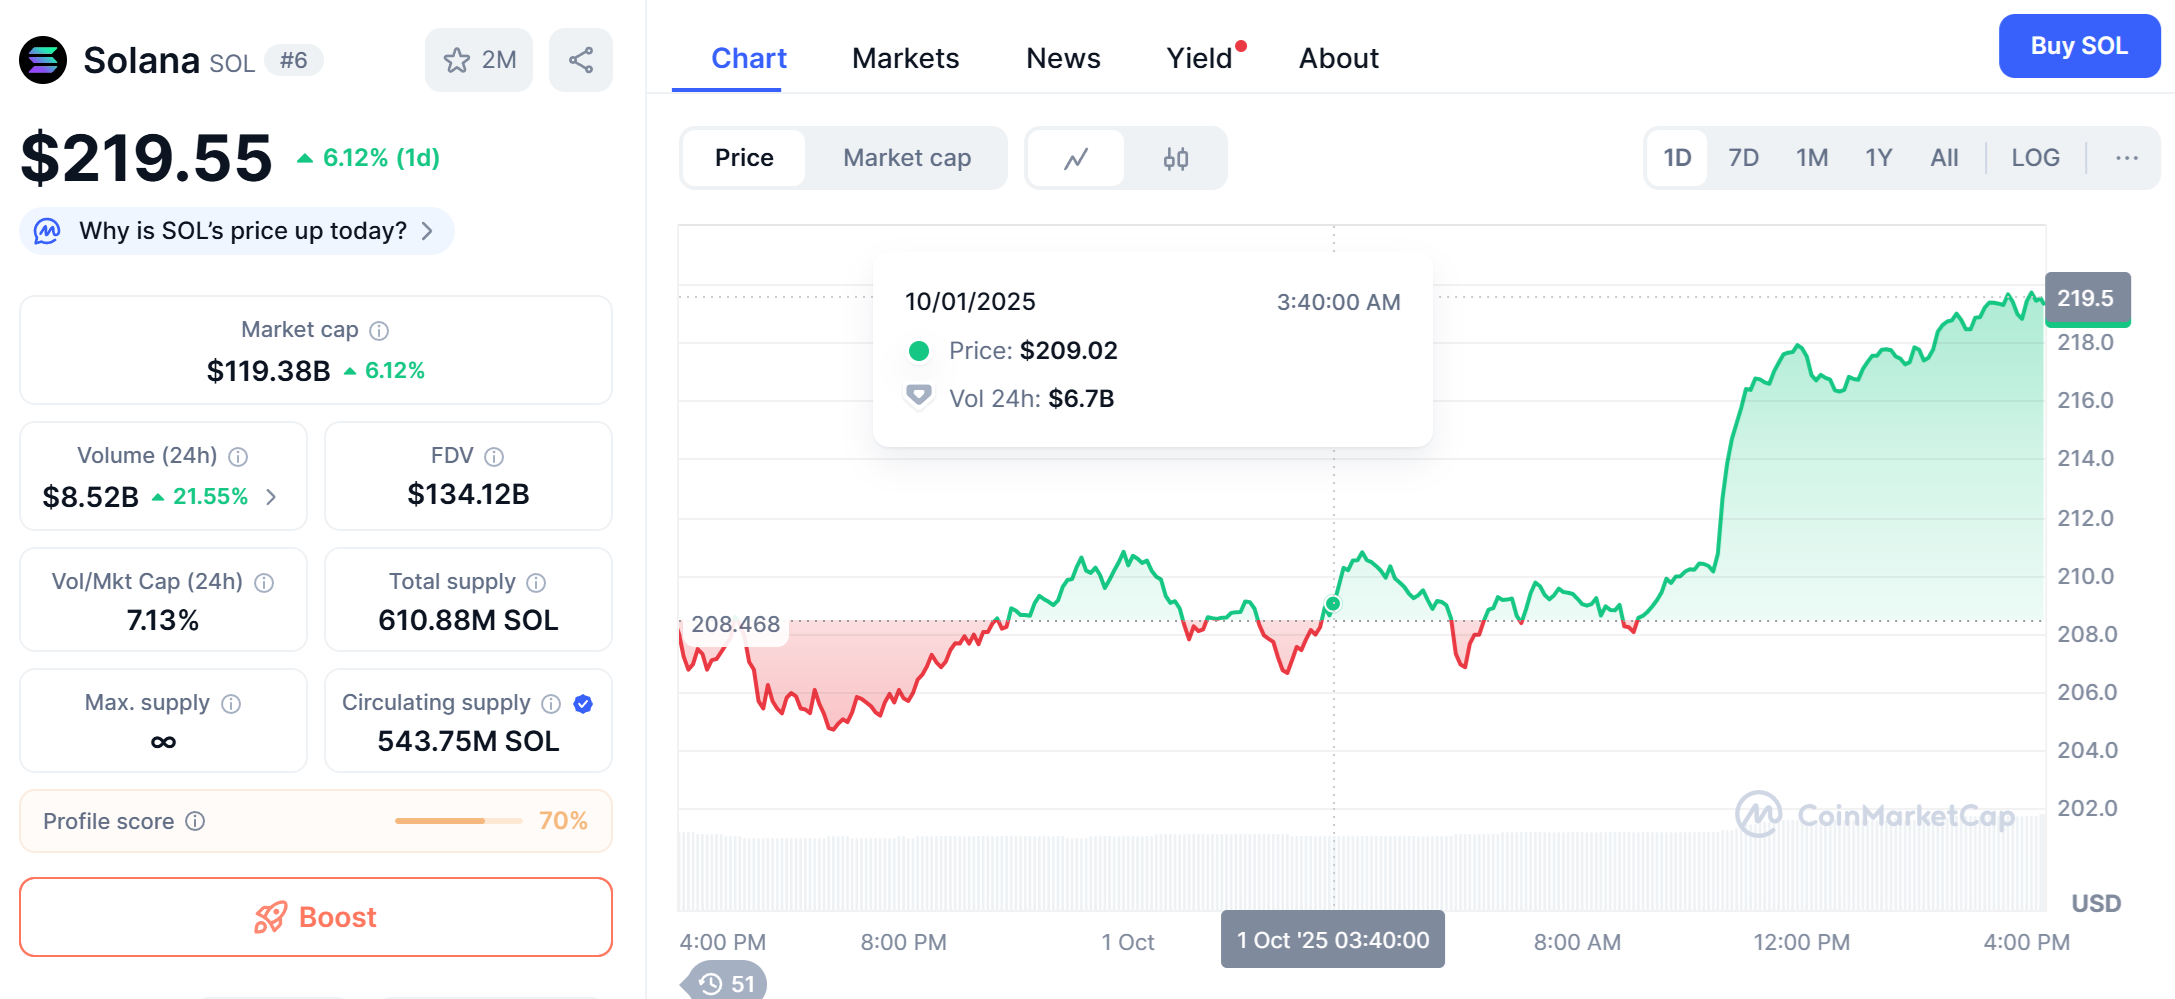The height and width of the screenshot is (999, 2175).
Task: Click the share icon button
Action: 580,61
